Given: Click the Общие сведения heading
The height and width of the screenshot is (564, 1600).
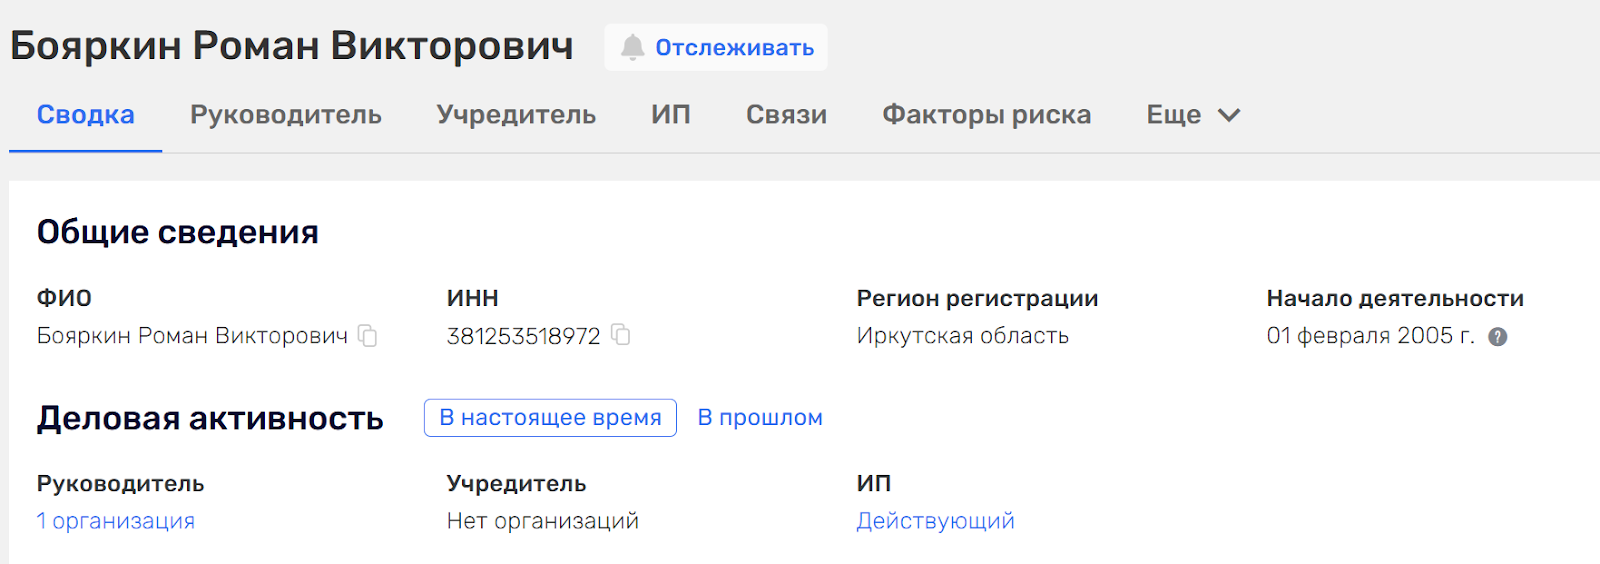Looking at the screenshot, I should pos(178,232).
